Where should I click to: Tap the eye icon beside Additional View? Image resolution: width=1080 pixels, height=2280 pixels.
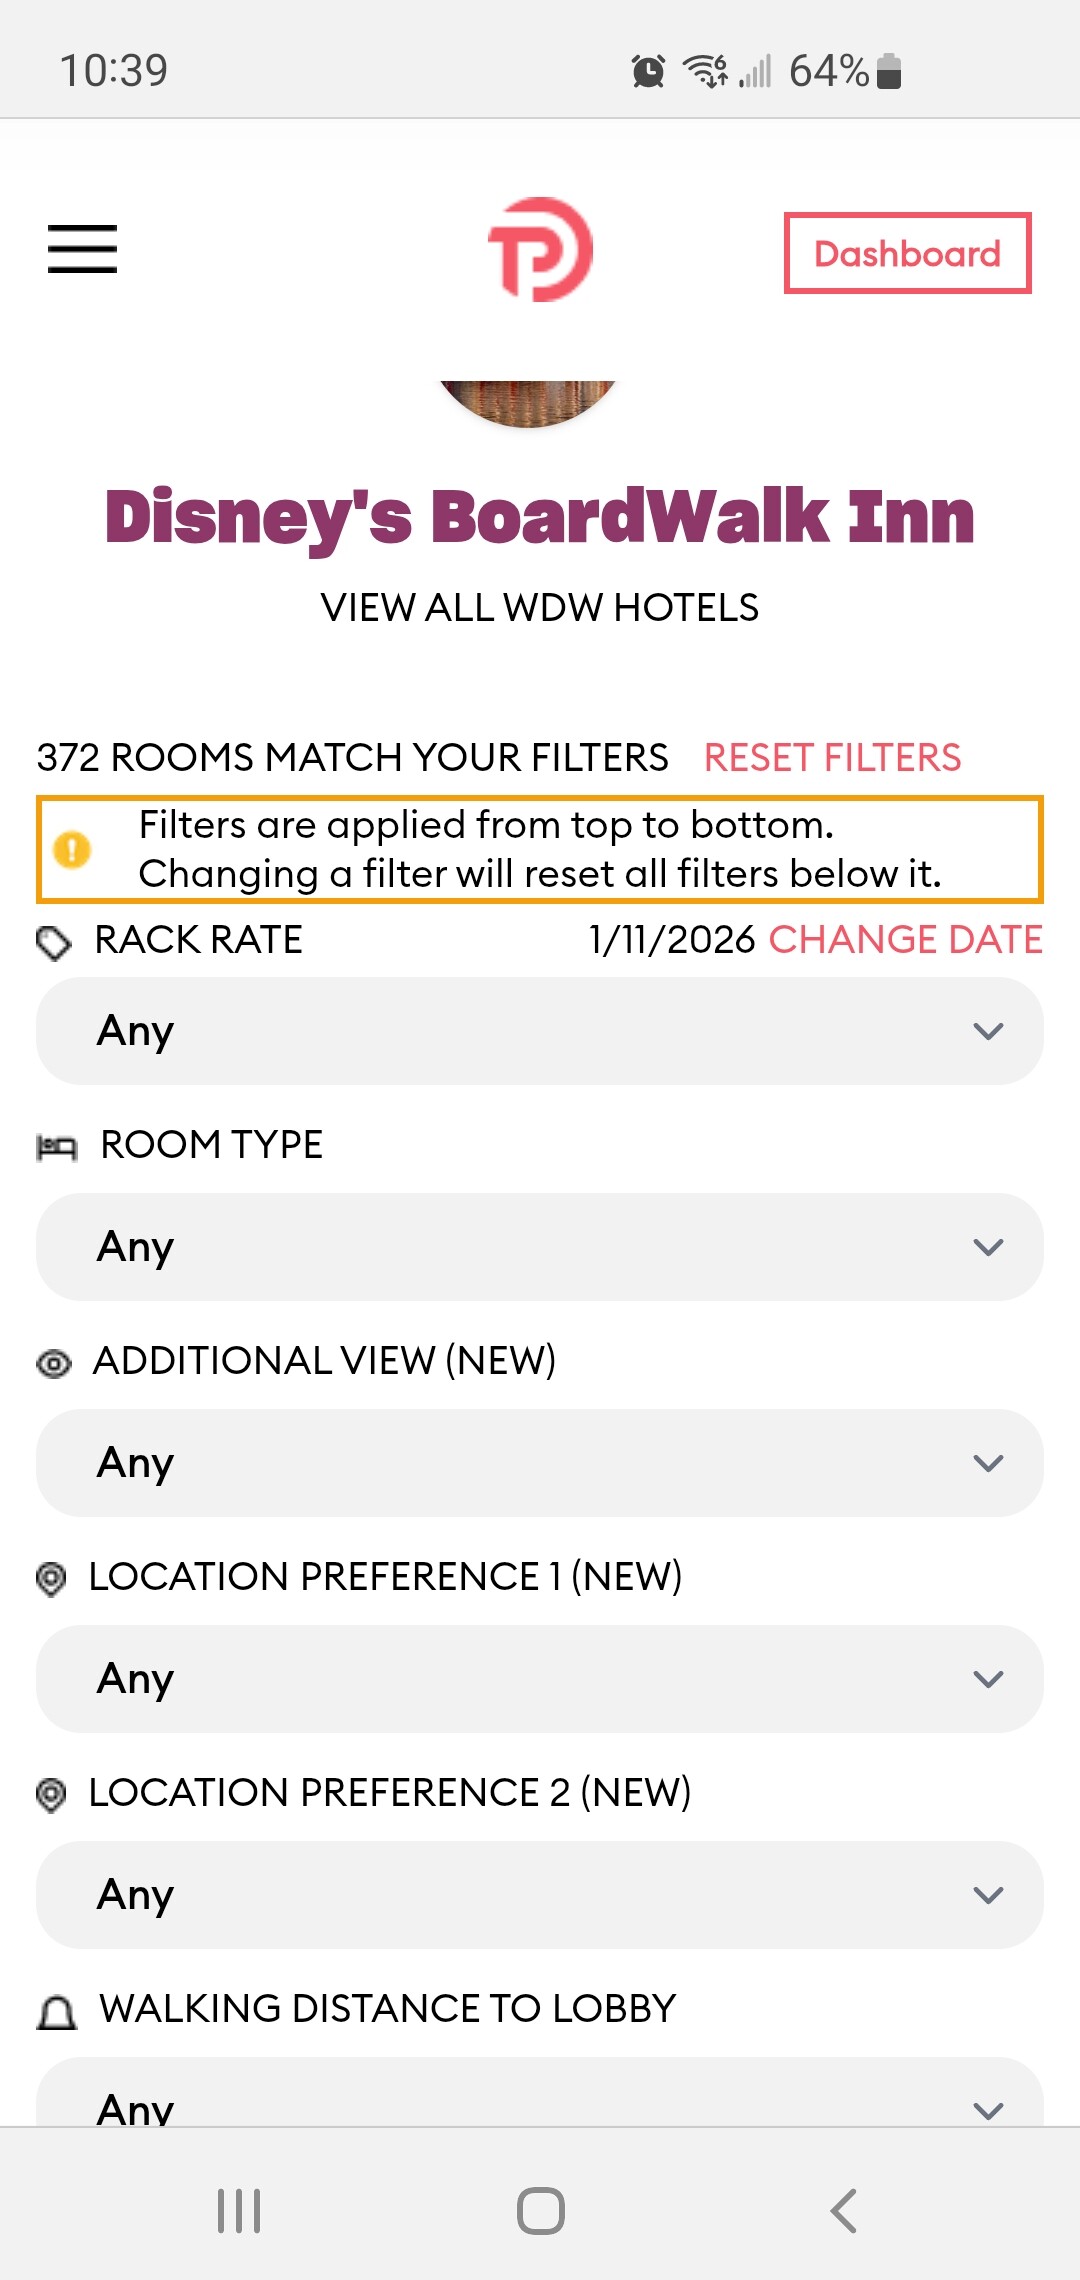tap(54, 1363)
